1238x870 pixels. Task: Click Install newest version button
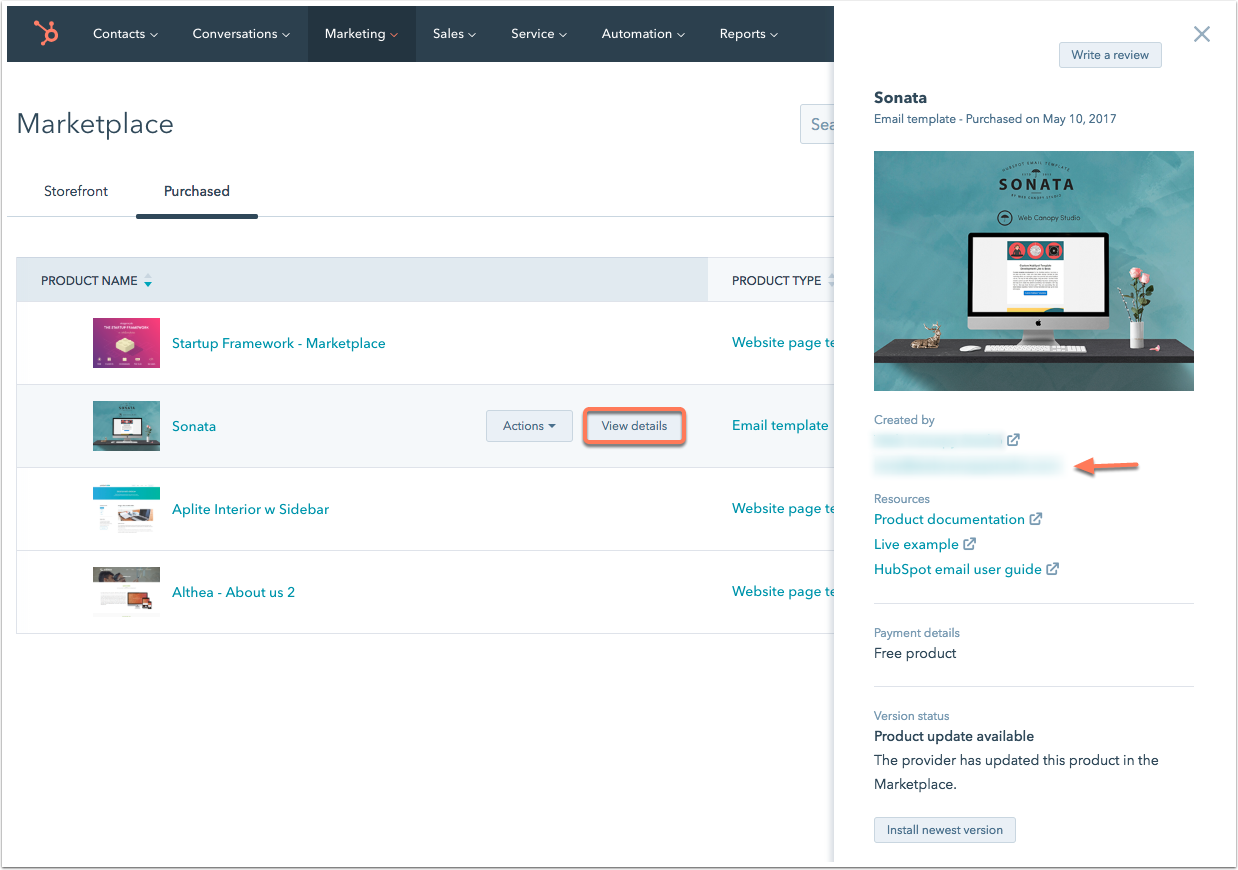click(945, 830)
